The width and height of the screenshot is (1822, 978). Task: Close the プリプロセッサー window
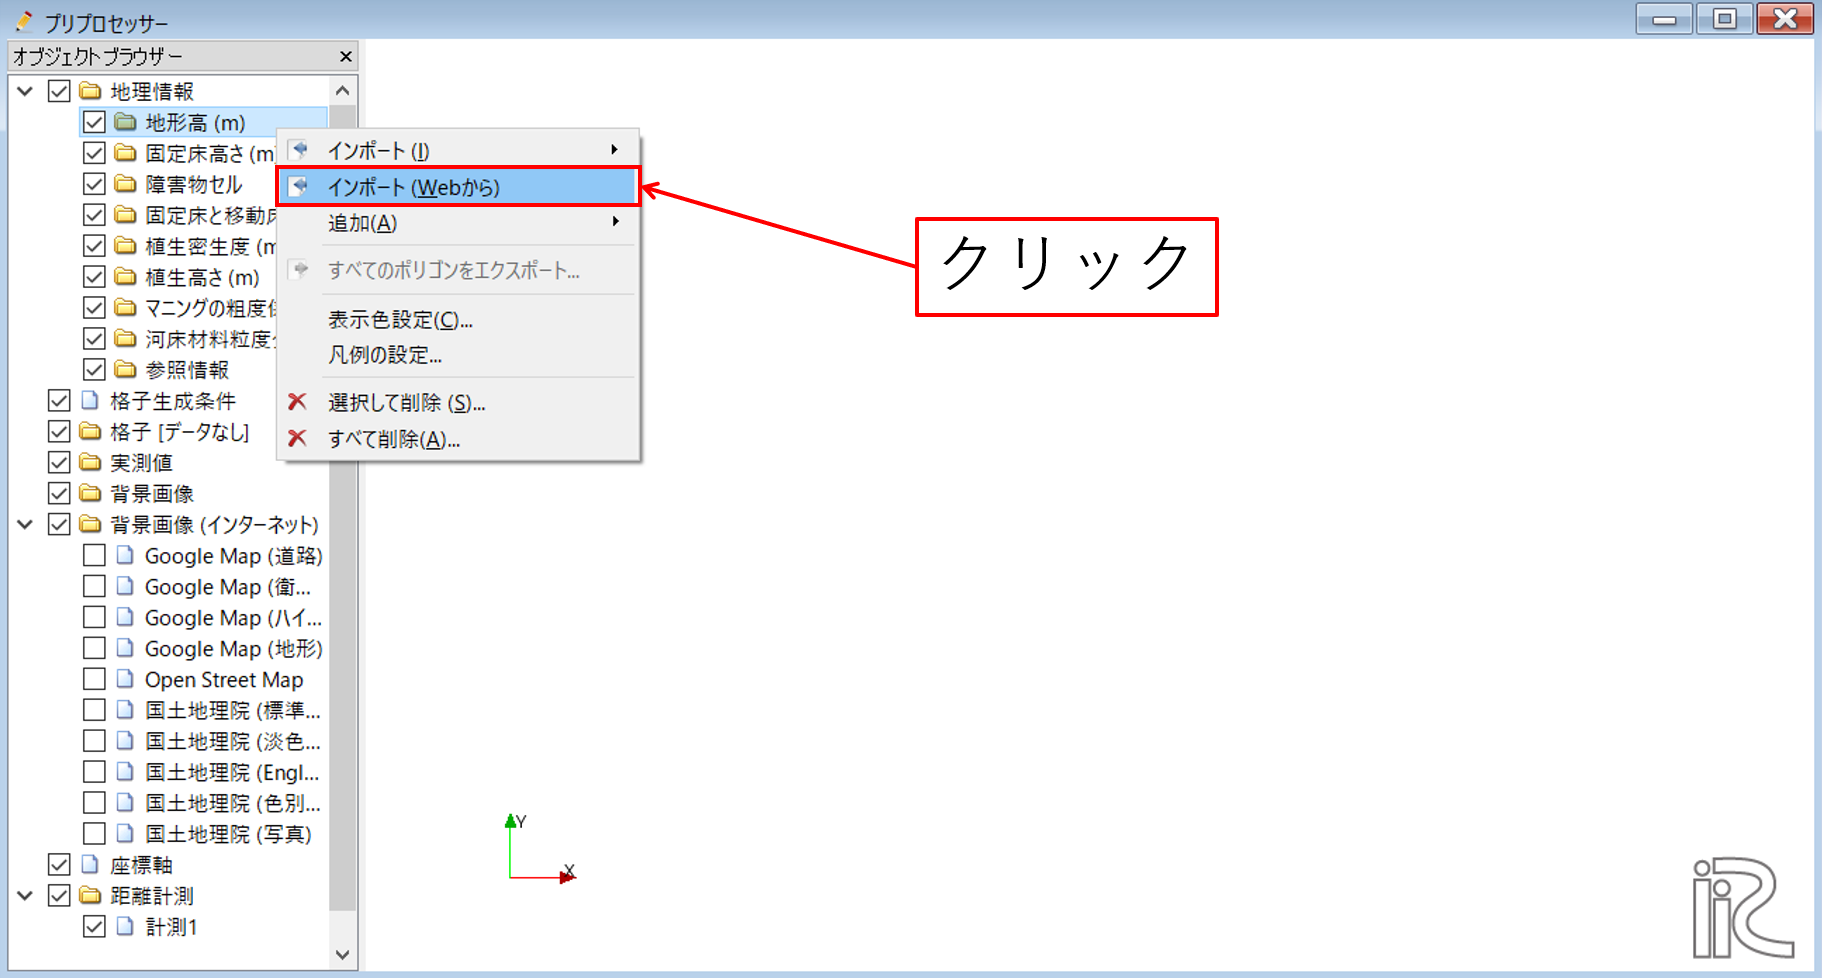1785,19
